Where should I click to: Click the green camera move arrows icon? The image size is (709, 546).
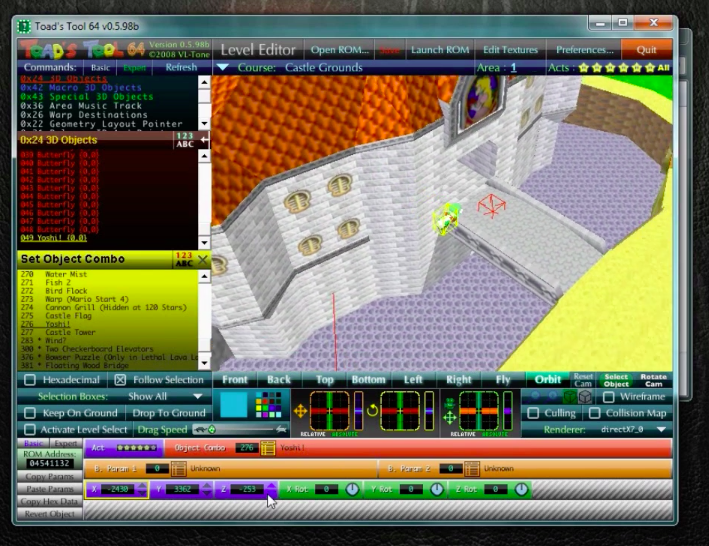pyautogui.click(x=449, y=417)
